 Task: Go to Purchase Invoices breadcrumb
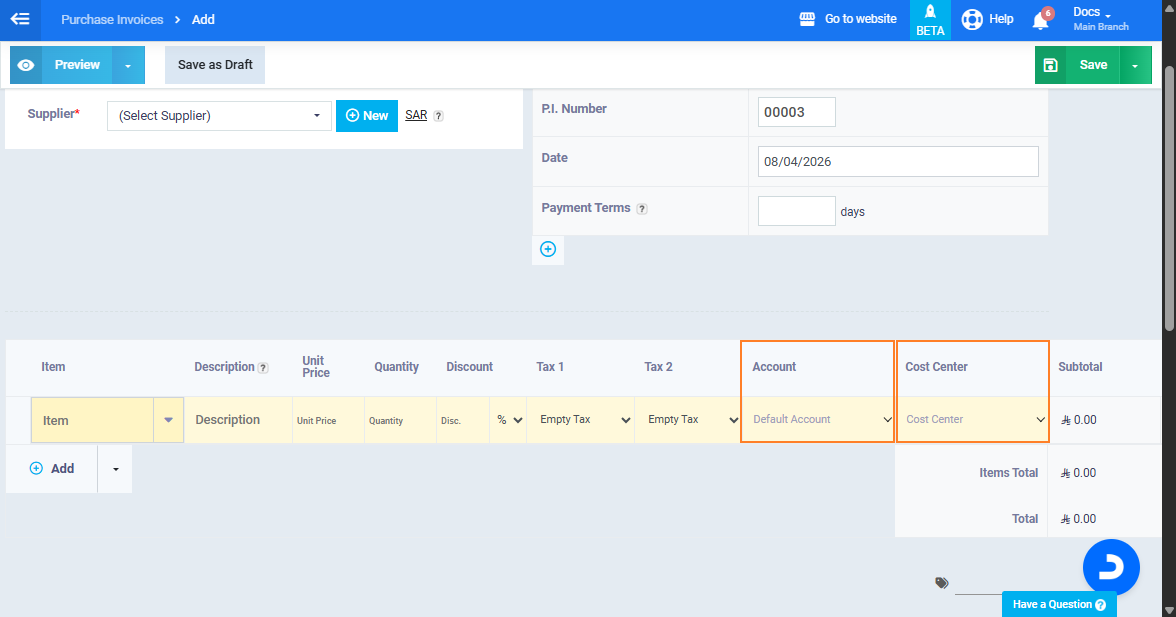[x=112, y=20]
